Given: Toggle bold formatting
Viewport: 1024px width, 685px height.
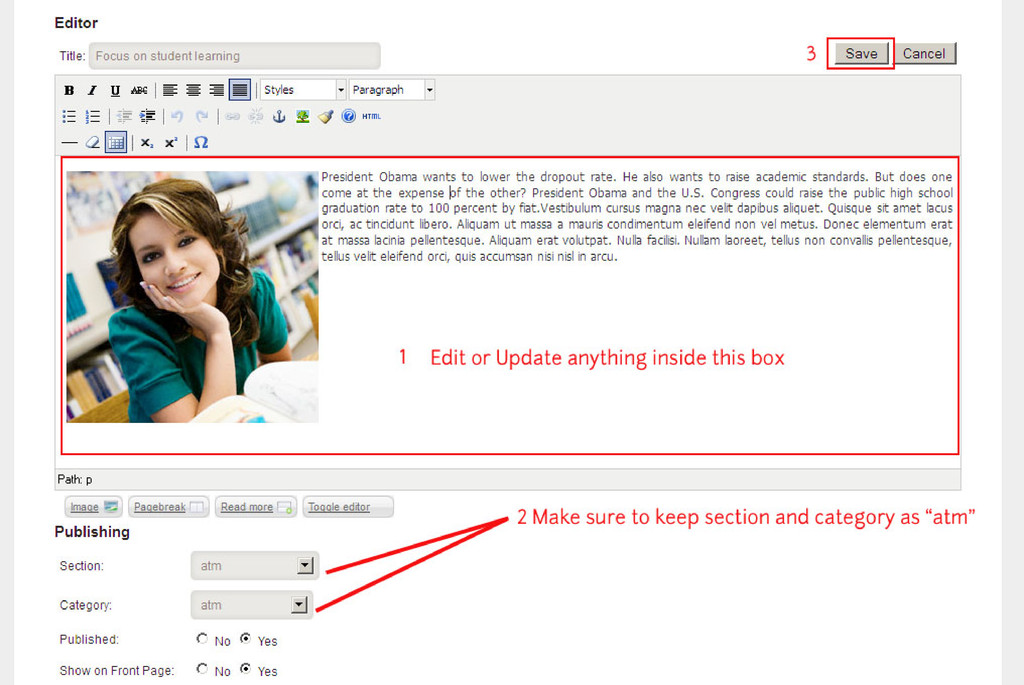Looking at the screenshot, I should (69, 90).
